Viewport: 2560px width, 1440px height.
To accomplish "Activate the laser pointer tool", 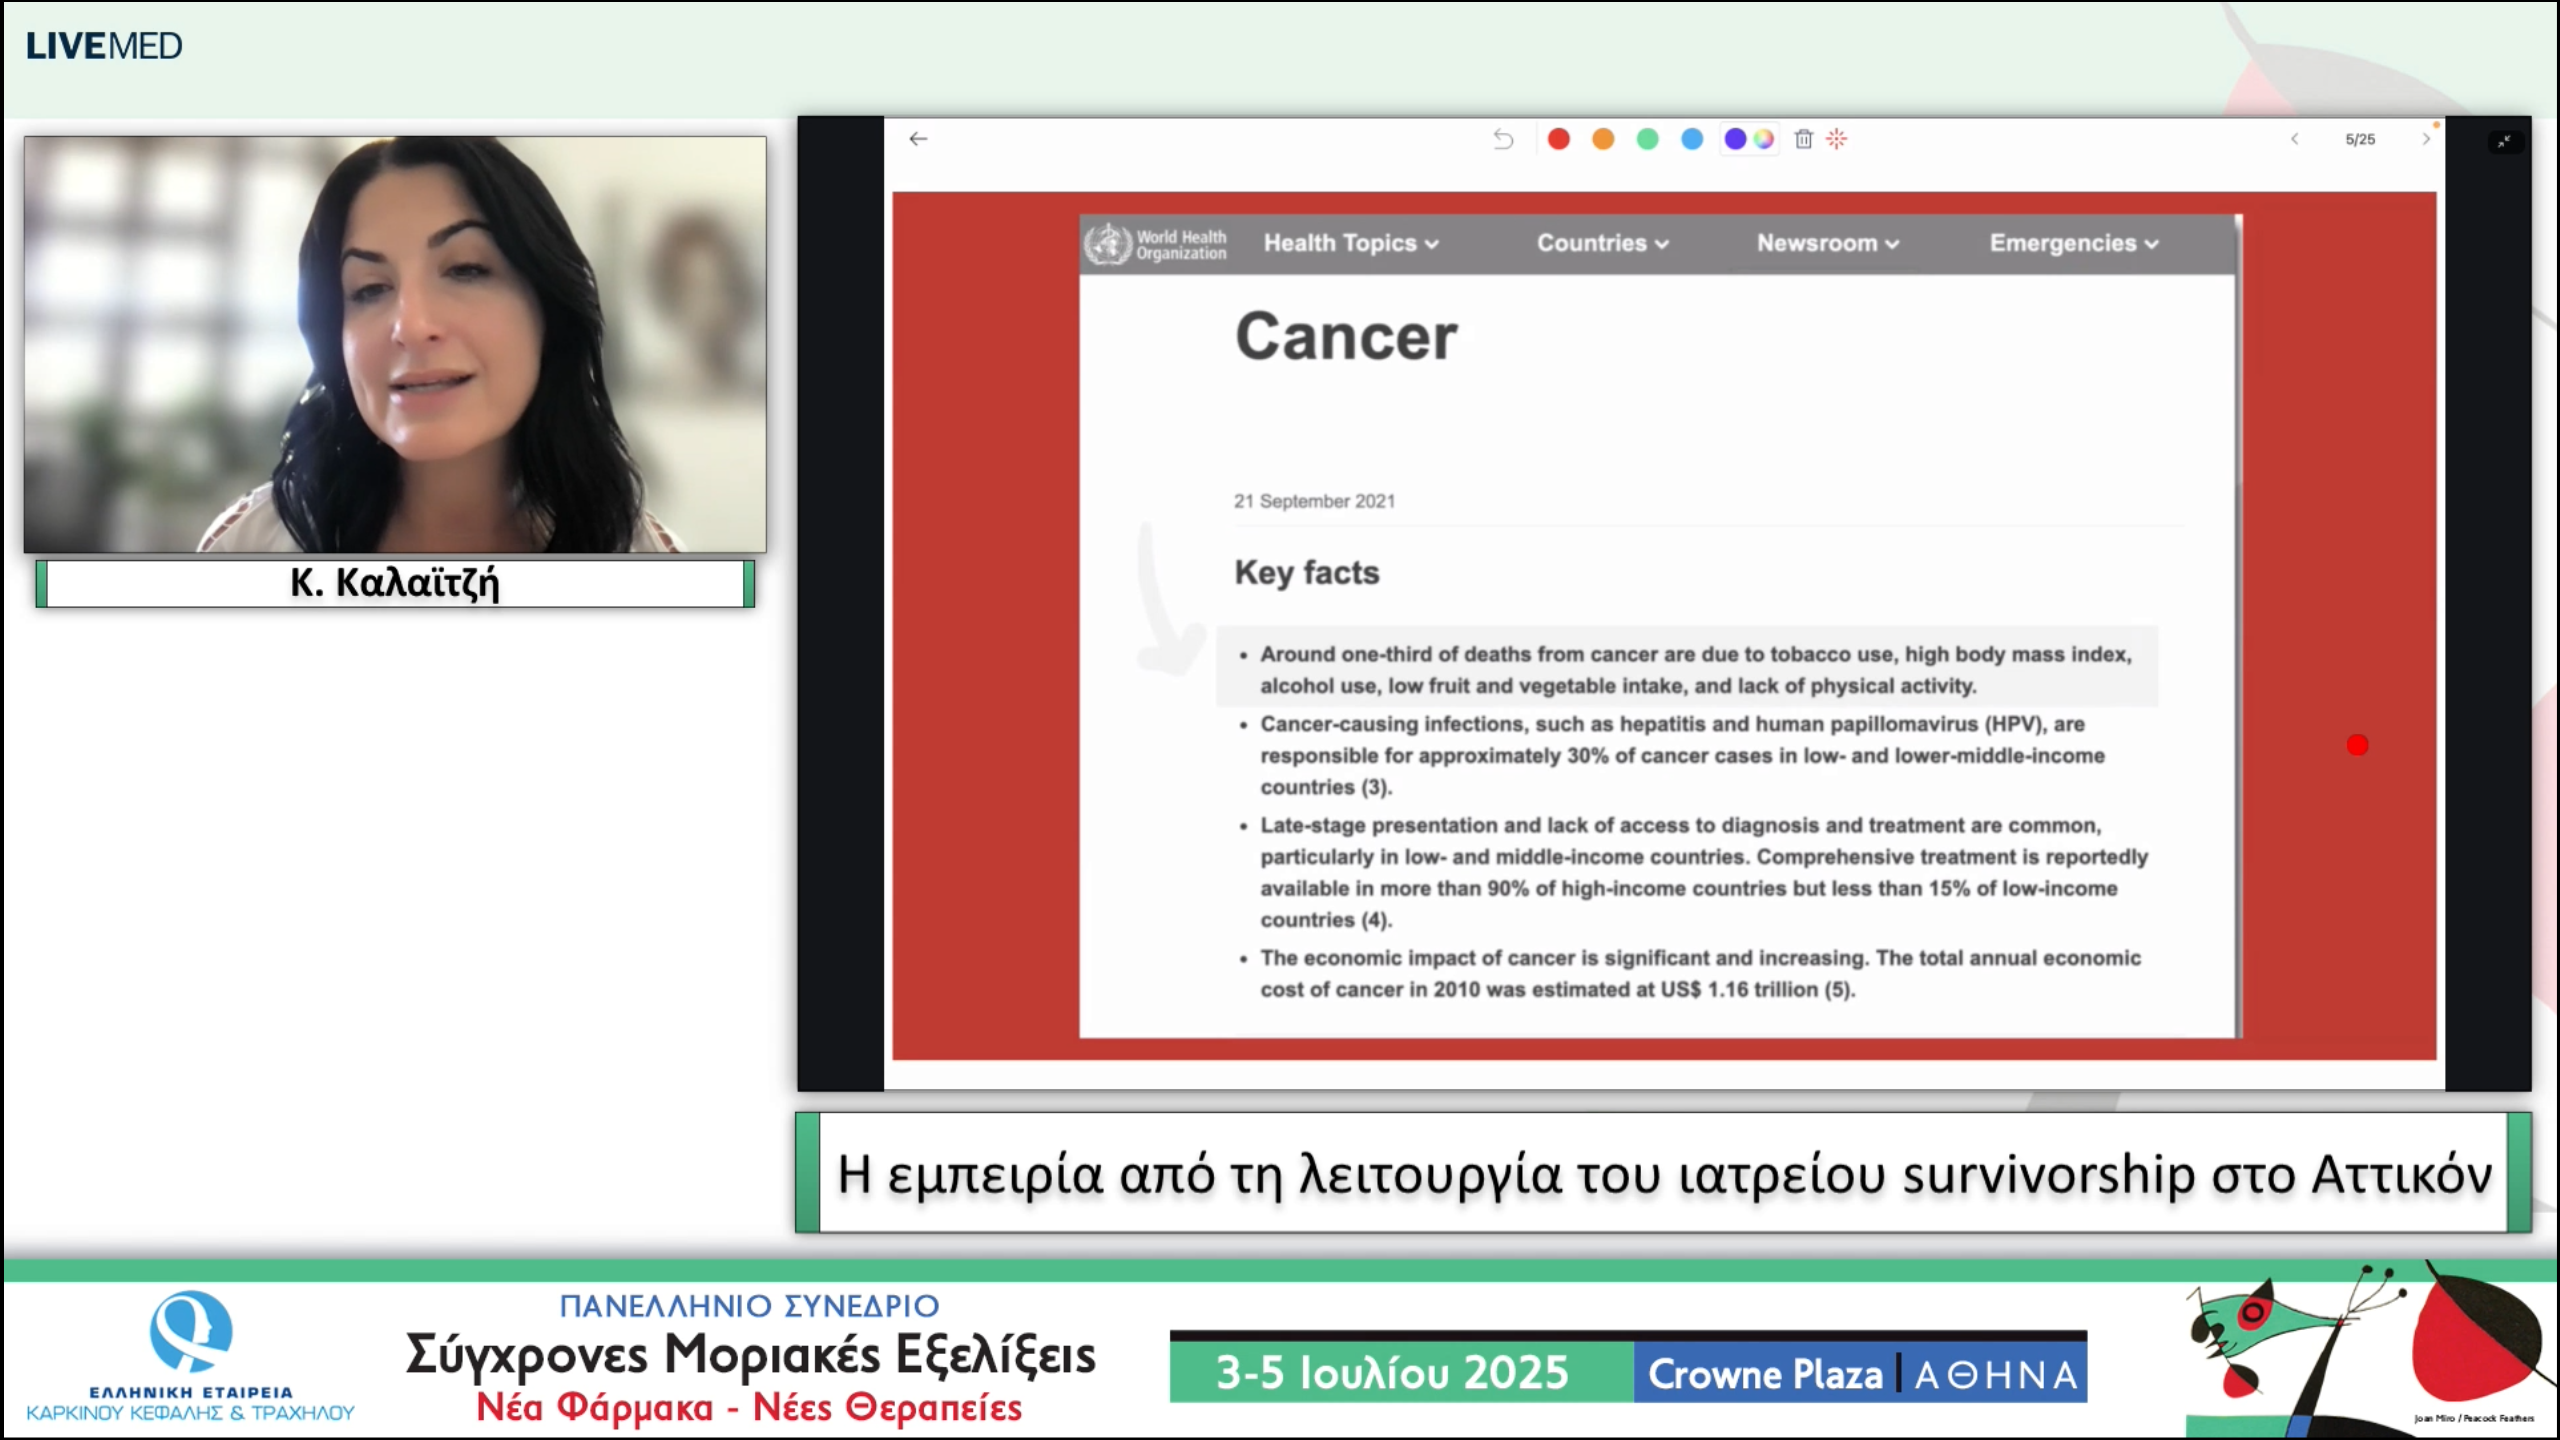I will [1838, 140].
